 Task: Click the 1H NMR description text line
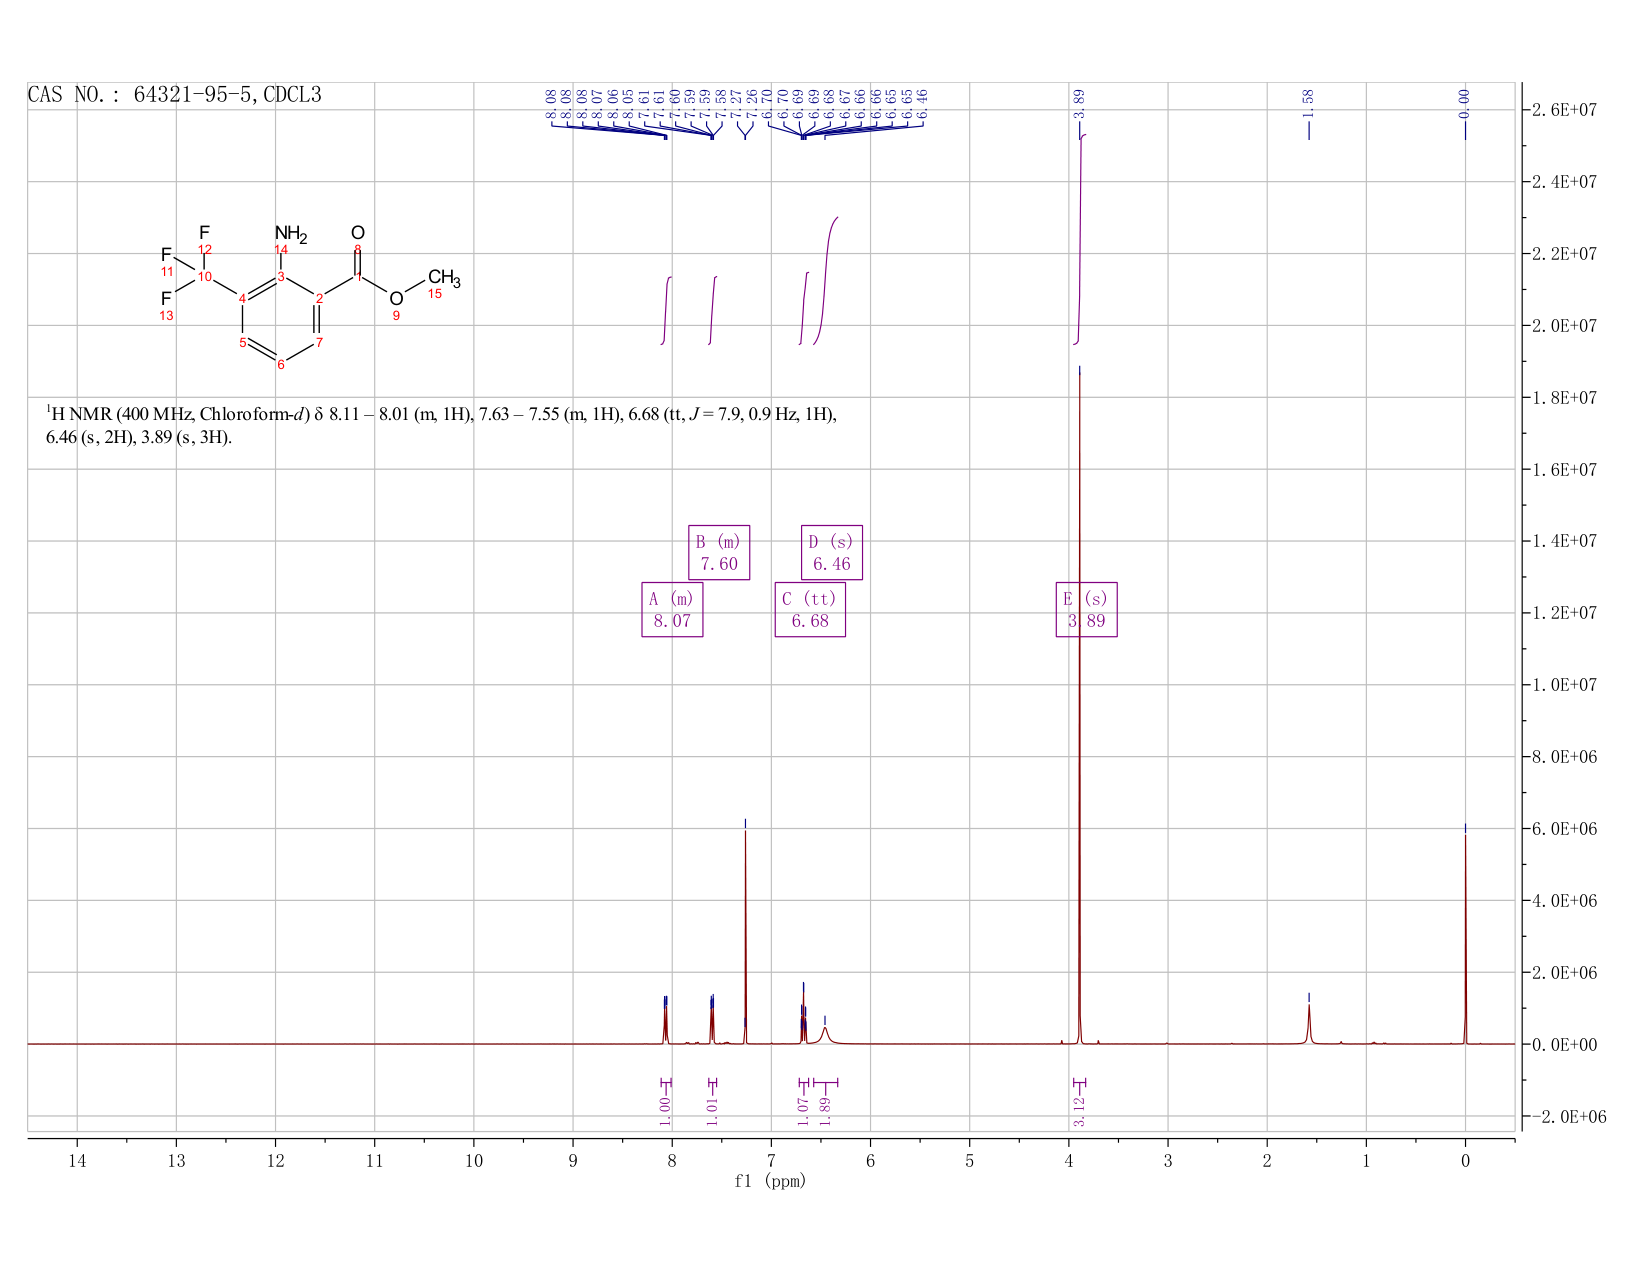coord(441,425)
